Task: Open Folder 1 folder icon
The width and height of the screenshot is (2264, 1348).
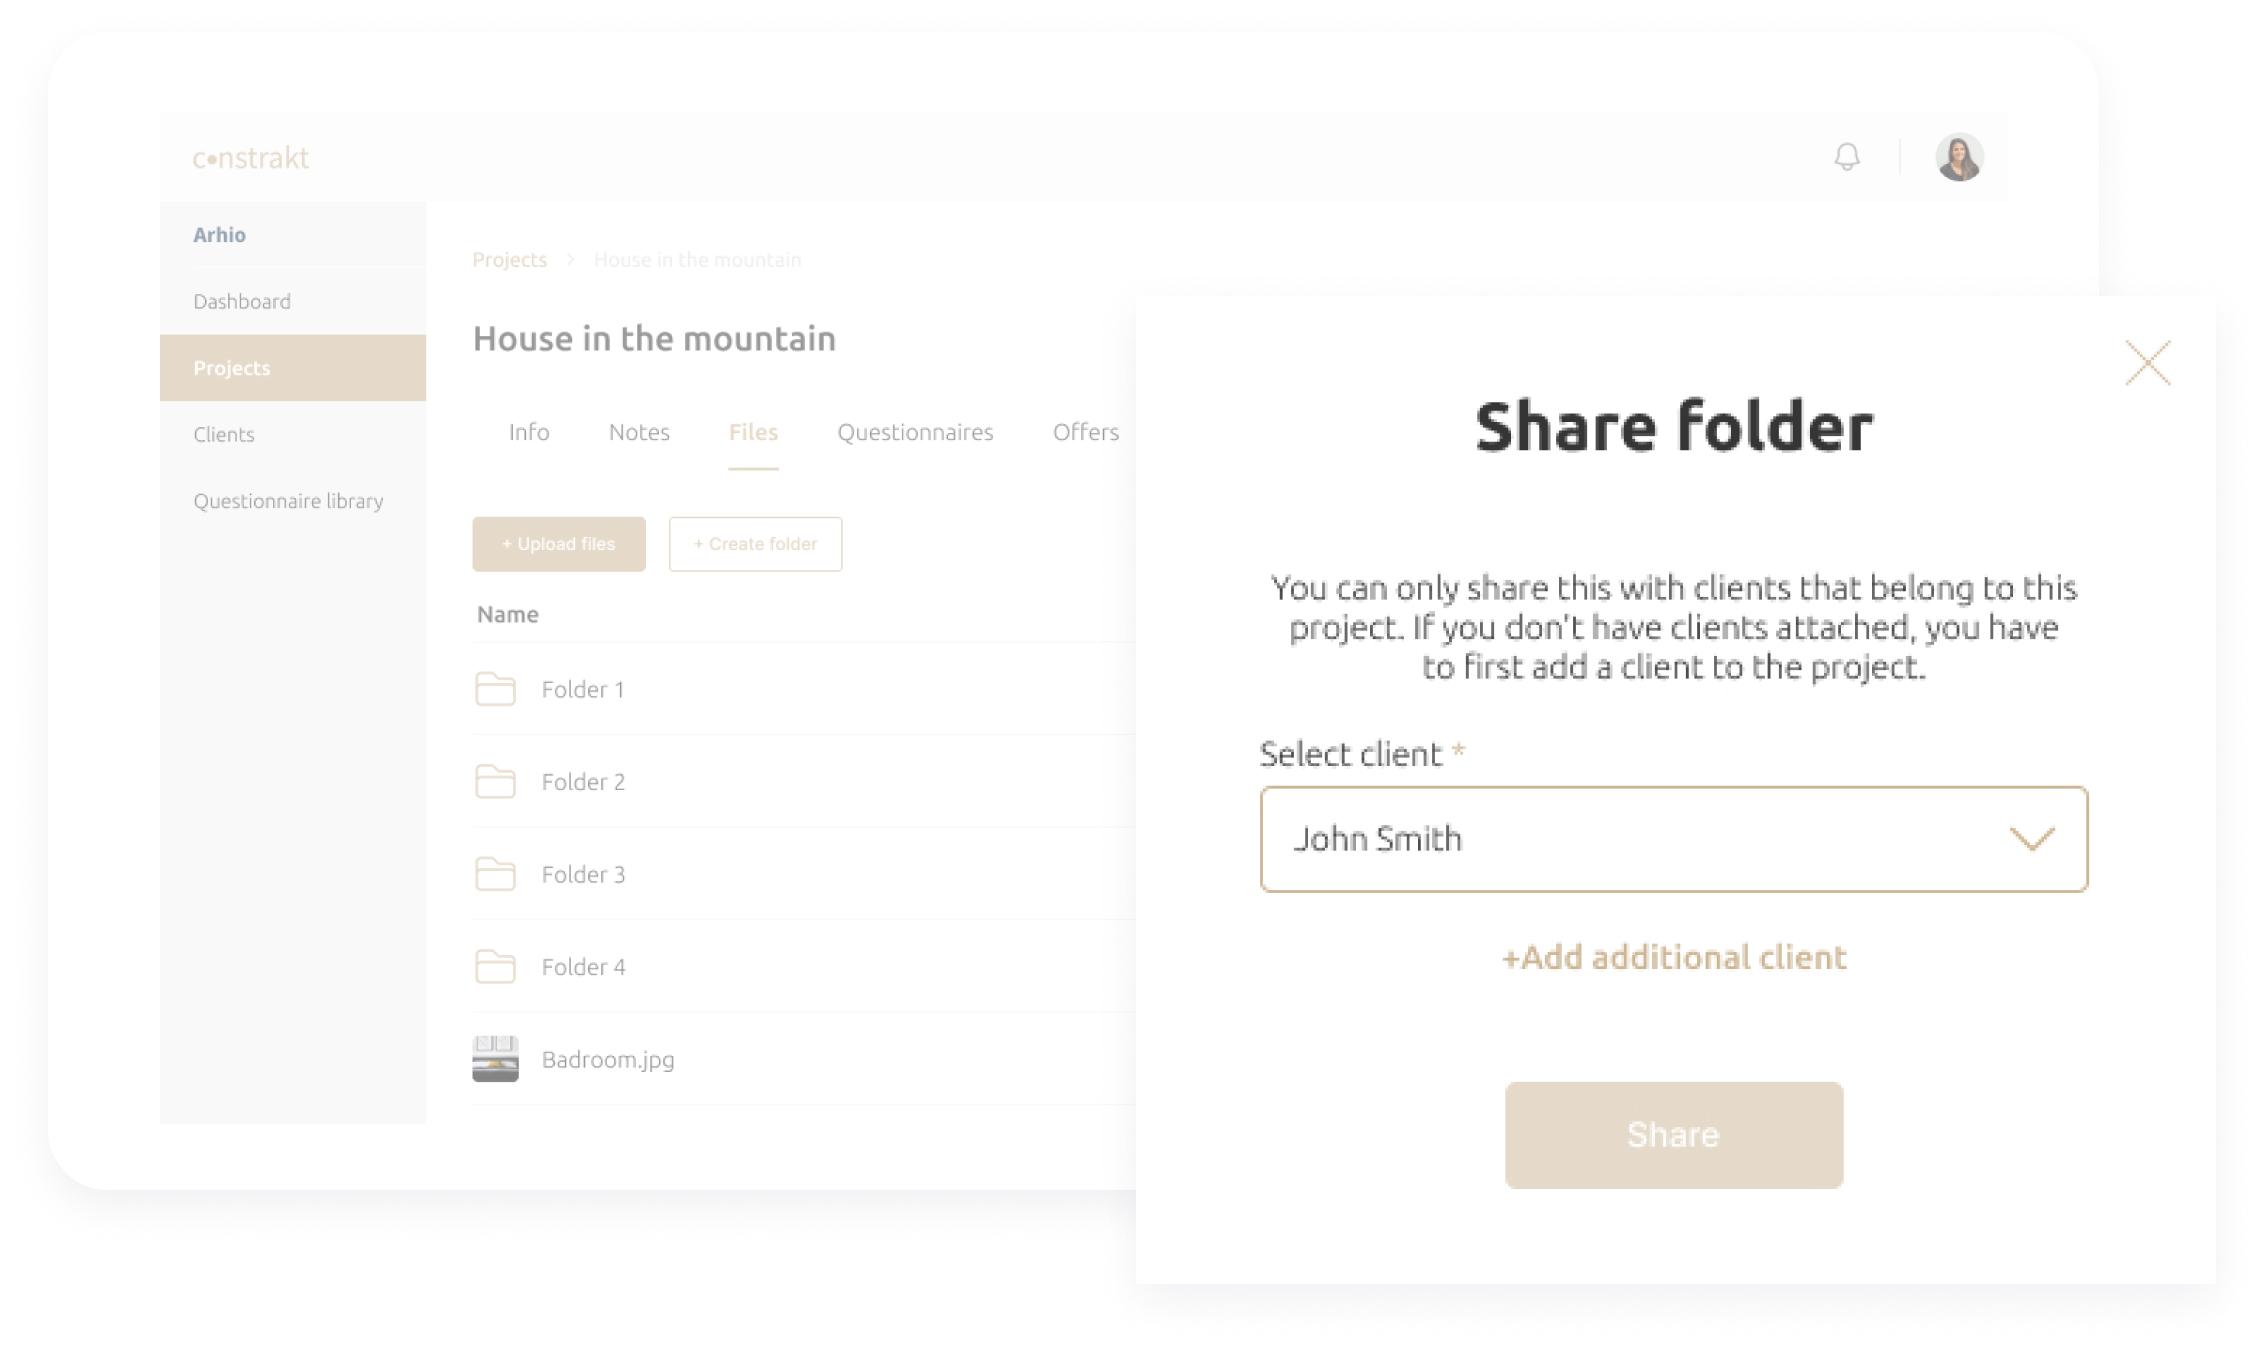Action: (495, 689)
